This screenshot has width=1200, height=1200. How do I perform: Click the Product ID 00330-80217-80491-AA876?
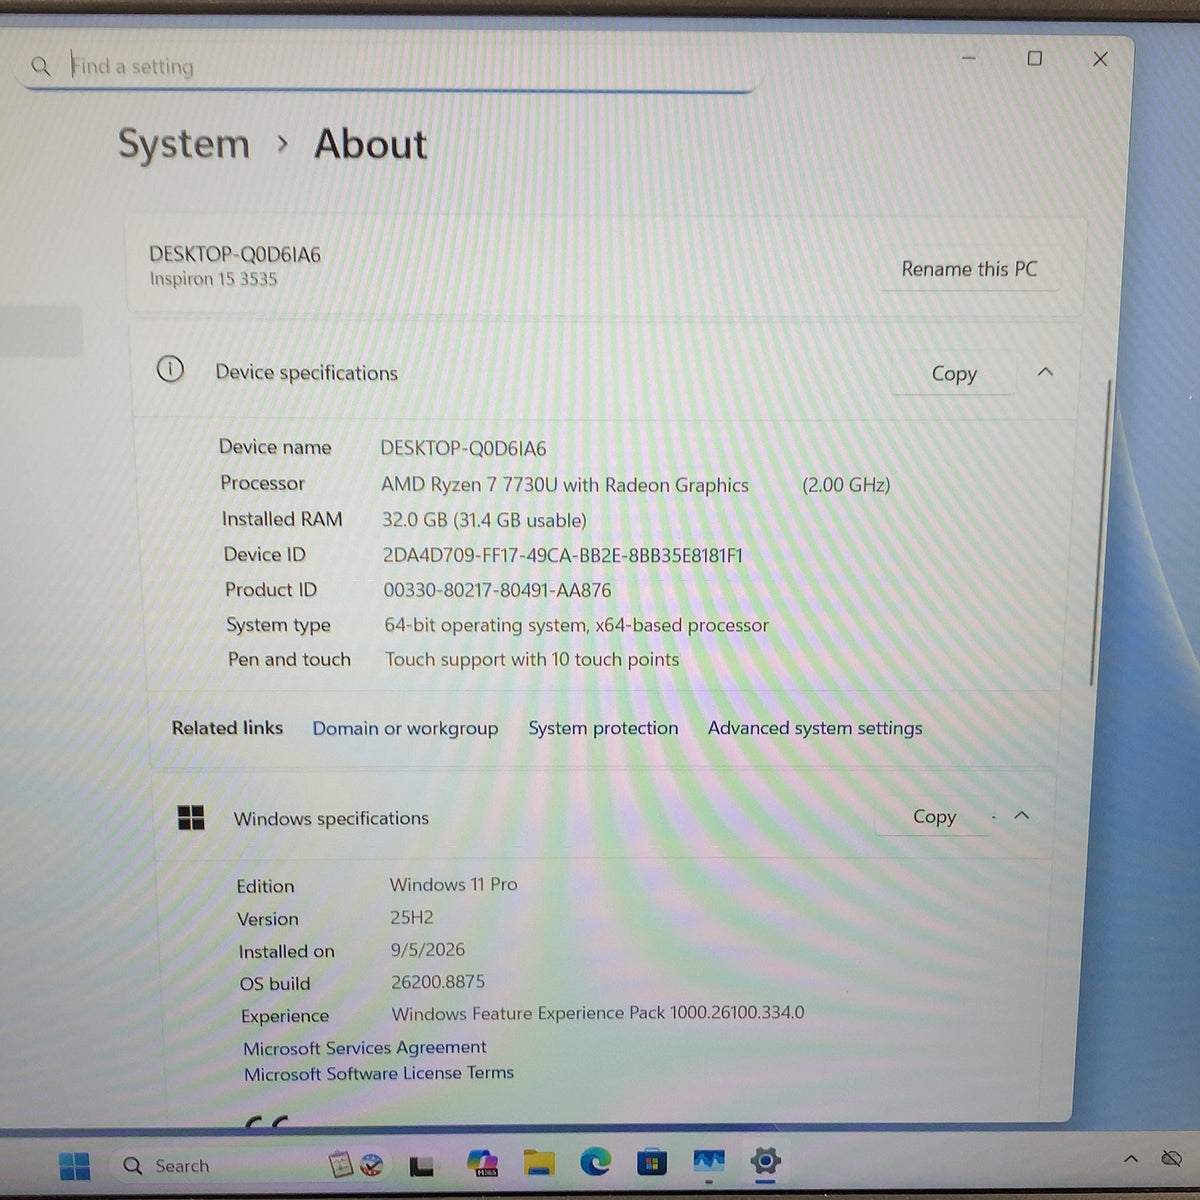tap(497, 590)
